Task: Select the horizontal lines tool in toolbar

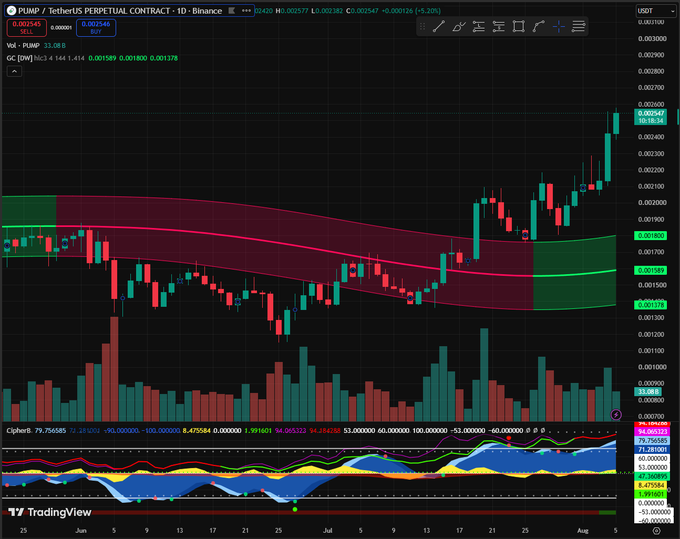Action: (579, 26)
